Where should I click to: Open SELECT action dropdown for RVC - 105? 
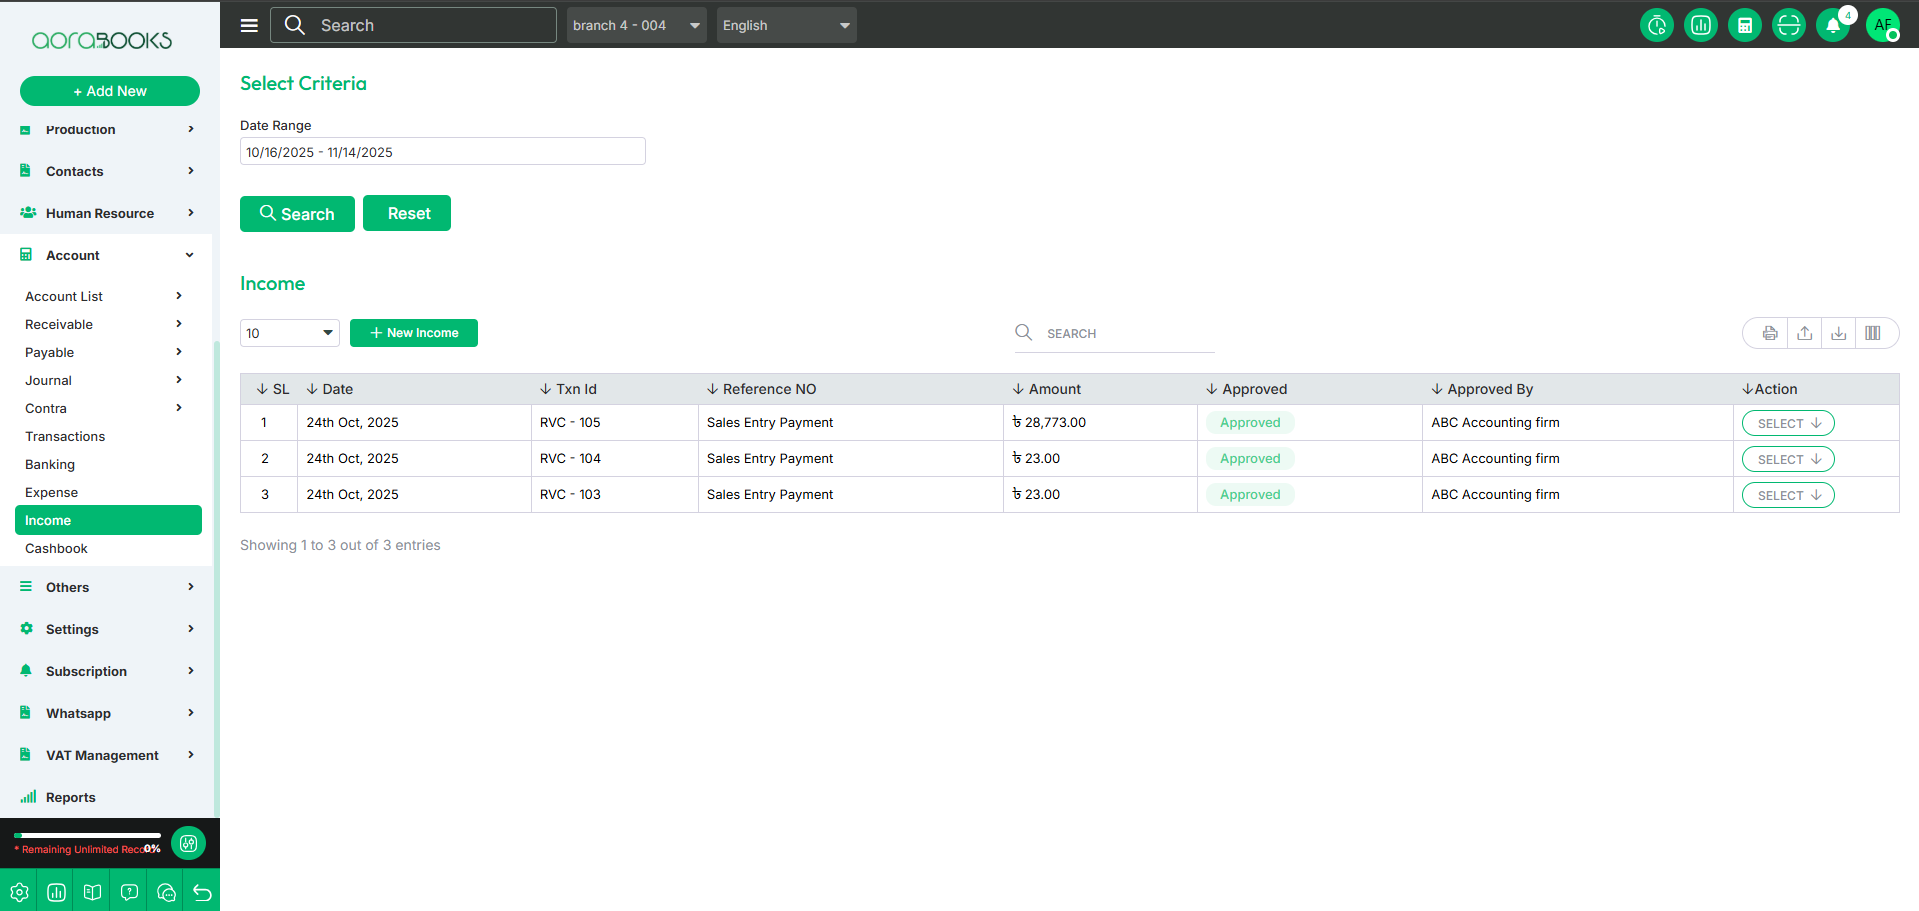(x=1788, y=423)
